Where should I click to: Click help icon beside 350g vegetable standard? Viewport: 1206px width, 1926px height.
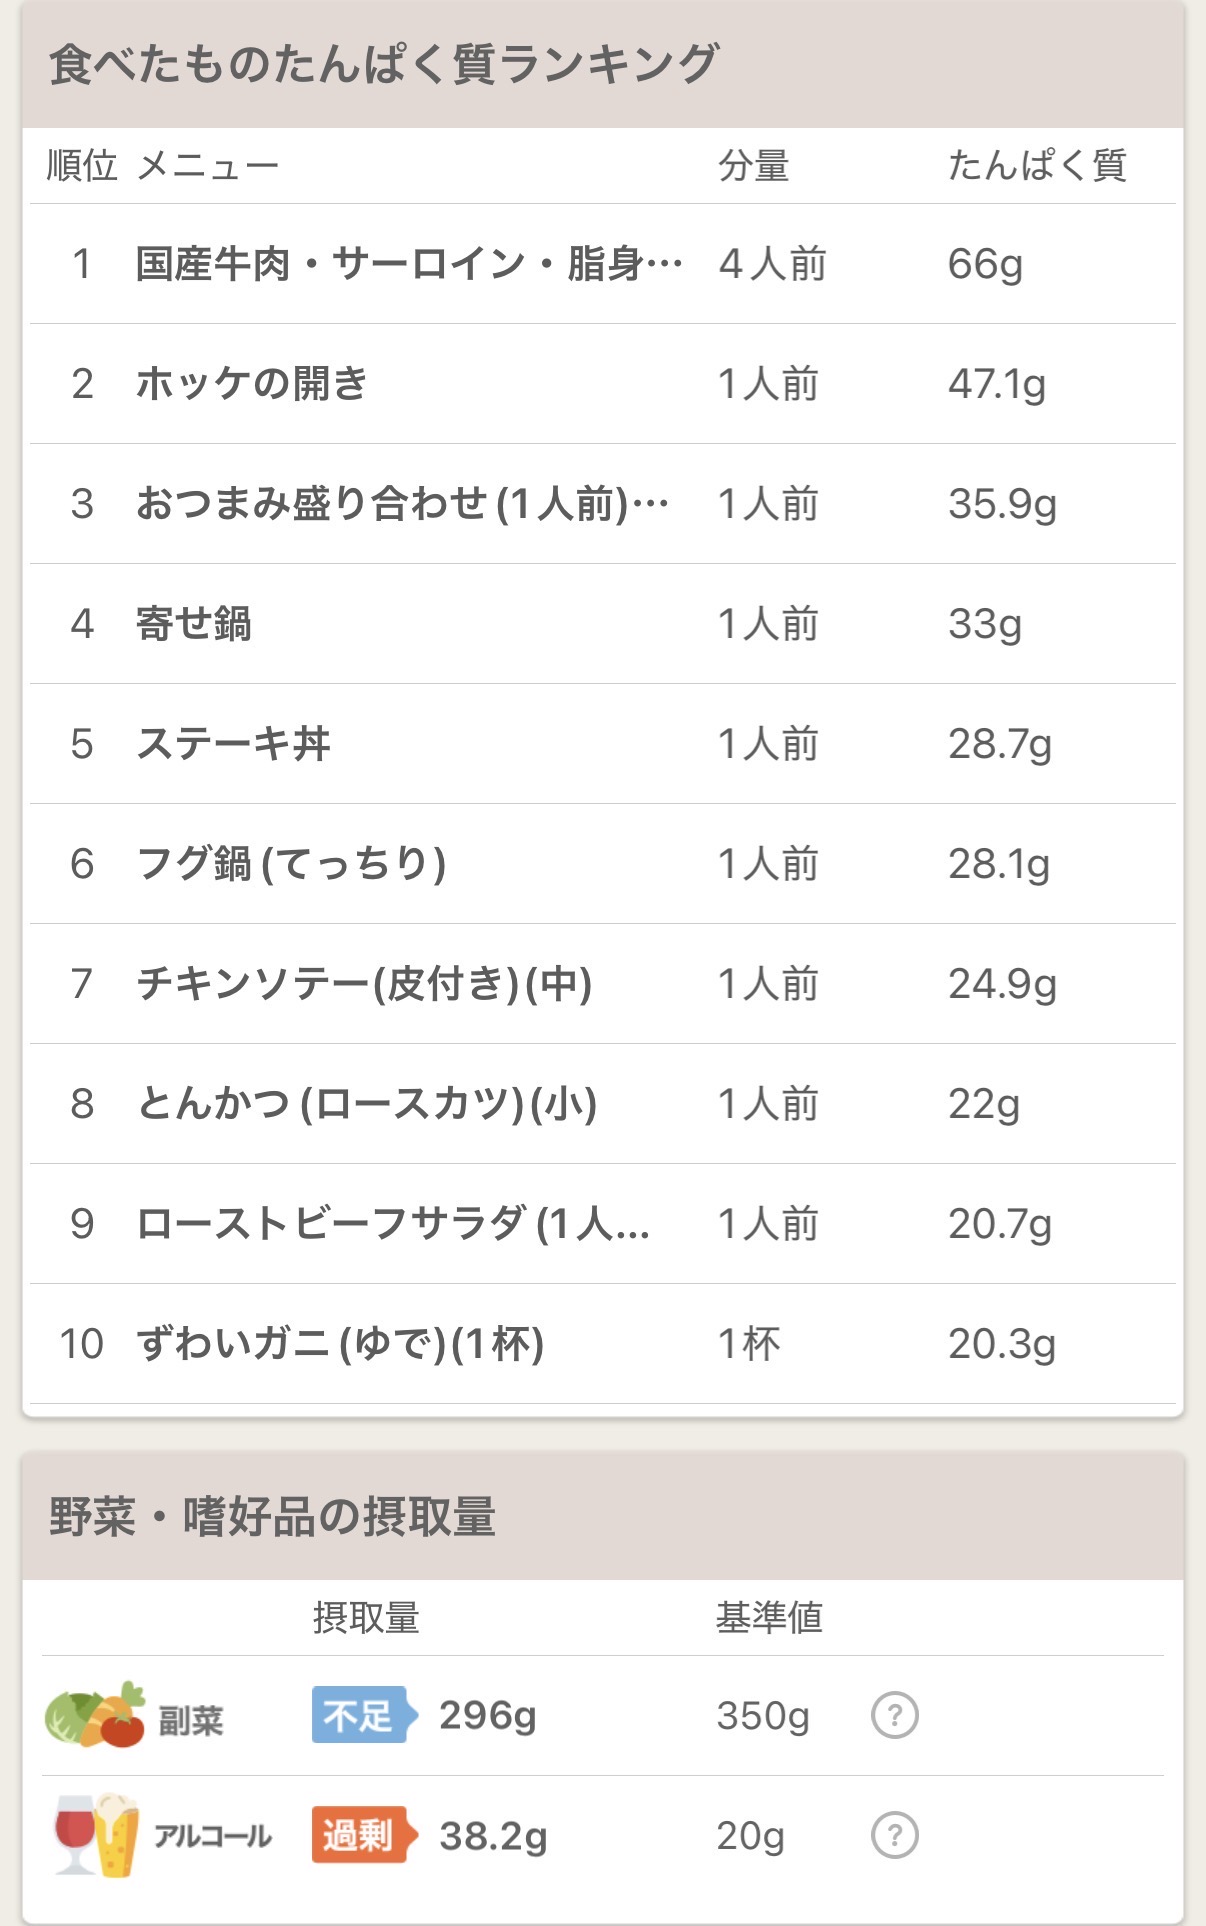pos(894,1716)
